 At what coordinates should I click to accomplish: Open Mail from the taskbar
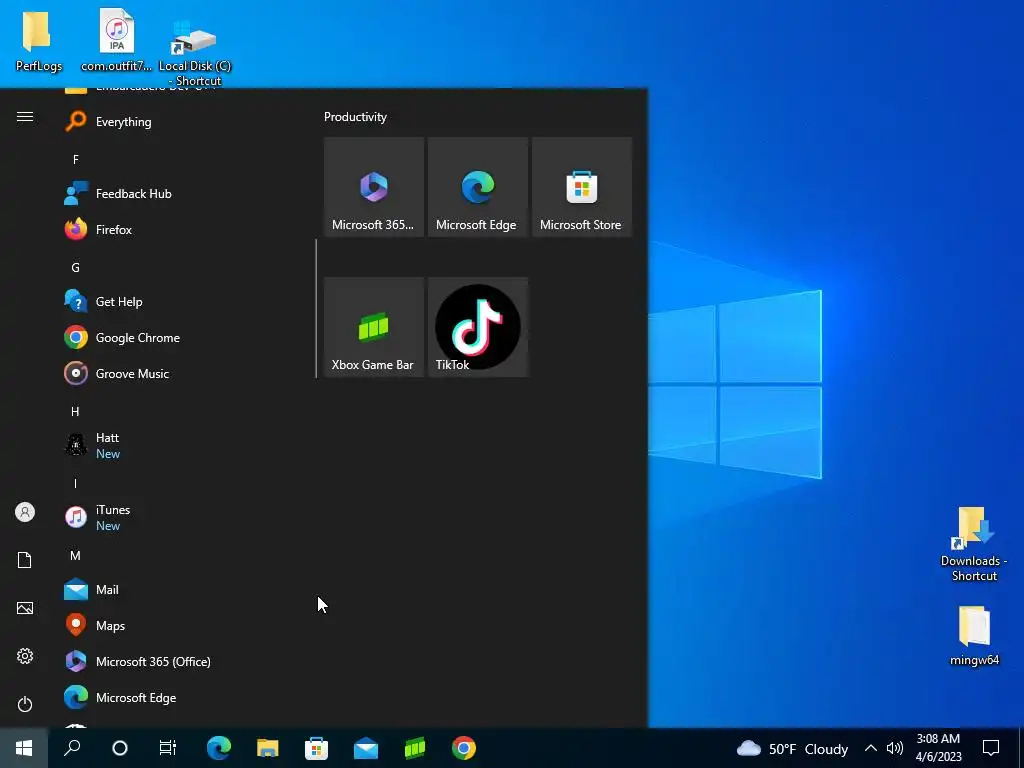[x=366, y=748]
